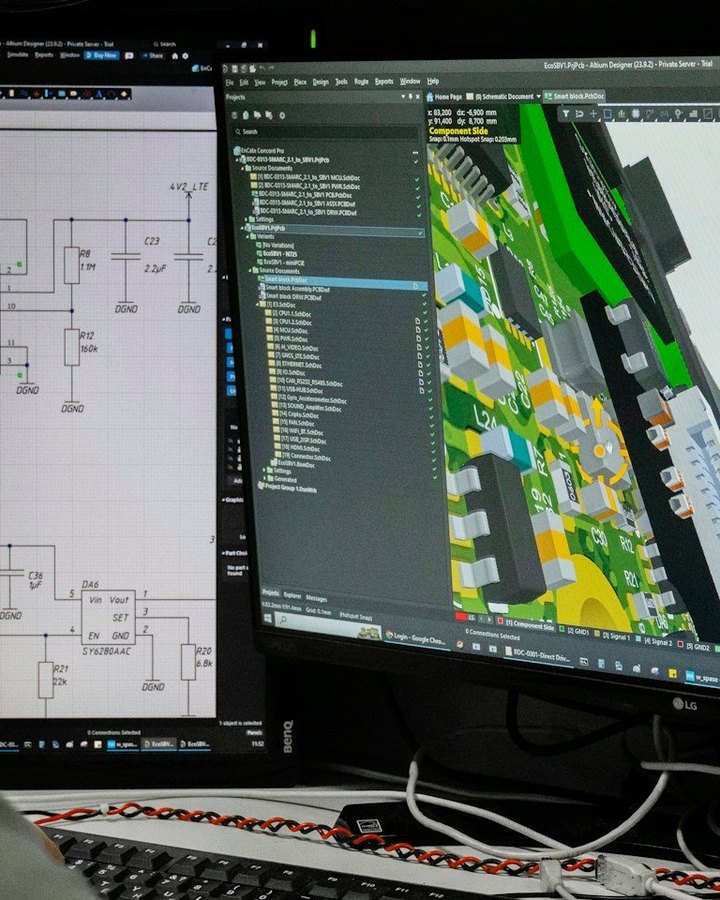Viewport: 720px width, 900px height.
Task: Click the Search field in Projects panel
Action: 324,132
